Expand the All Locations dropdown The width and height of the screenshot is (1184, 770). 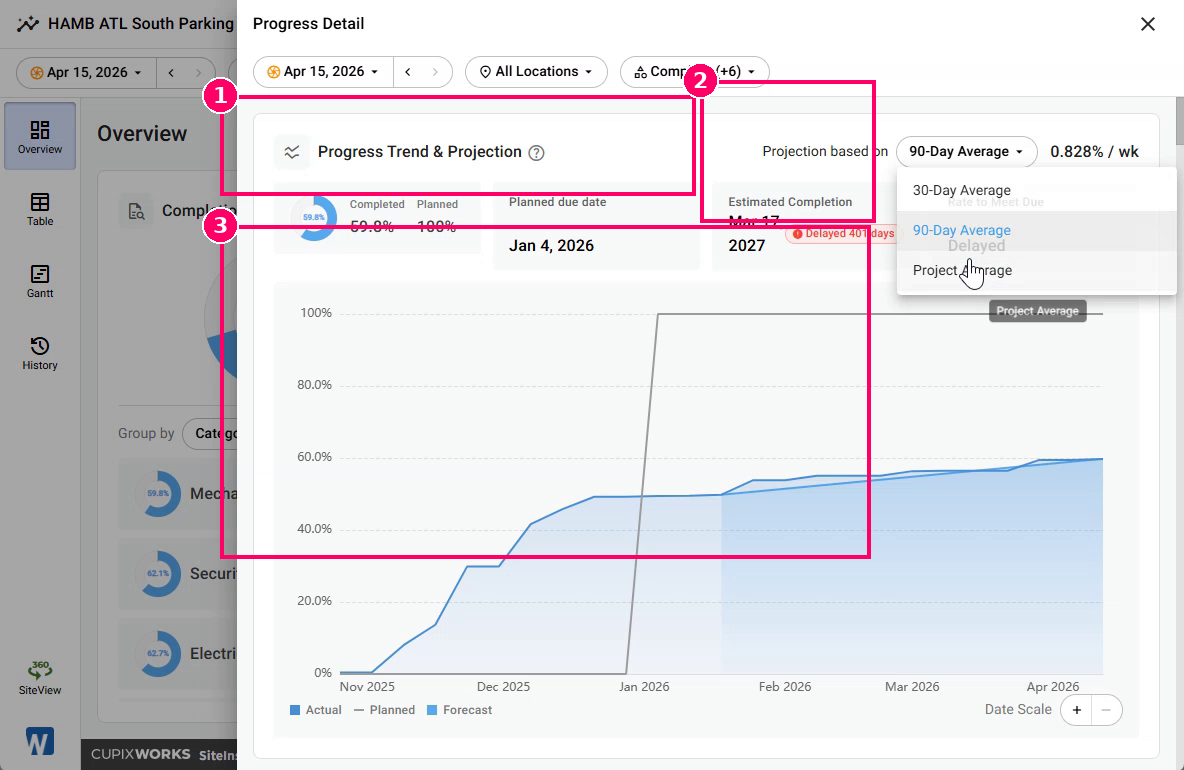pos(536,72)
